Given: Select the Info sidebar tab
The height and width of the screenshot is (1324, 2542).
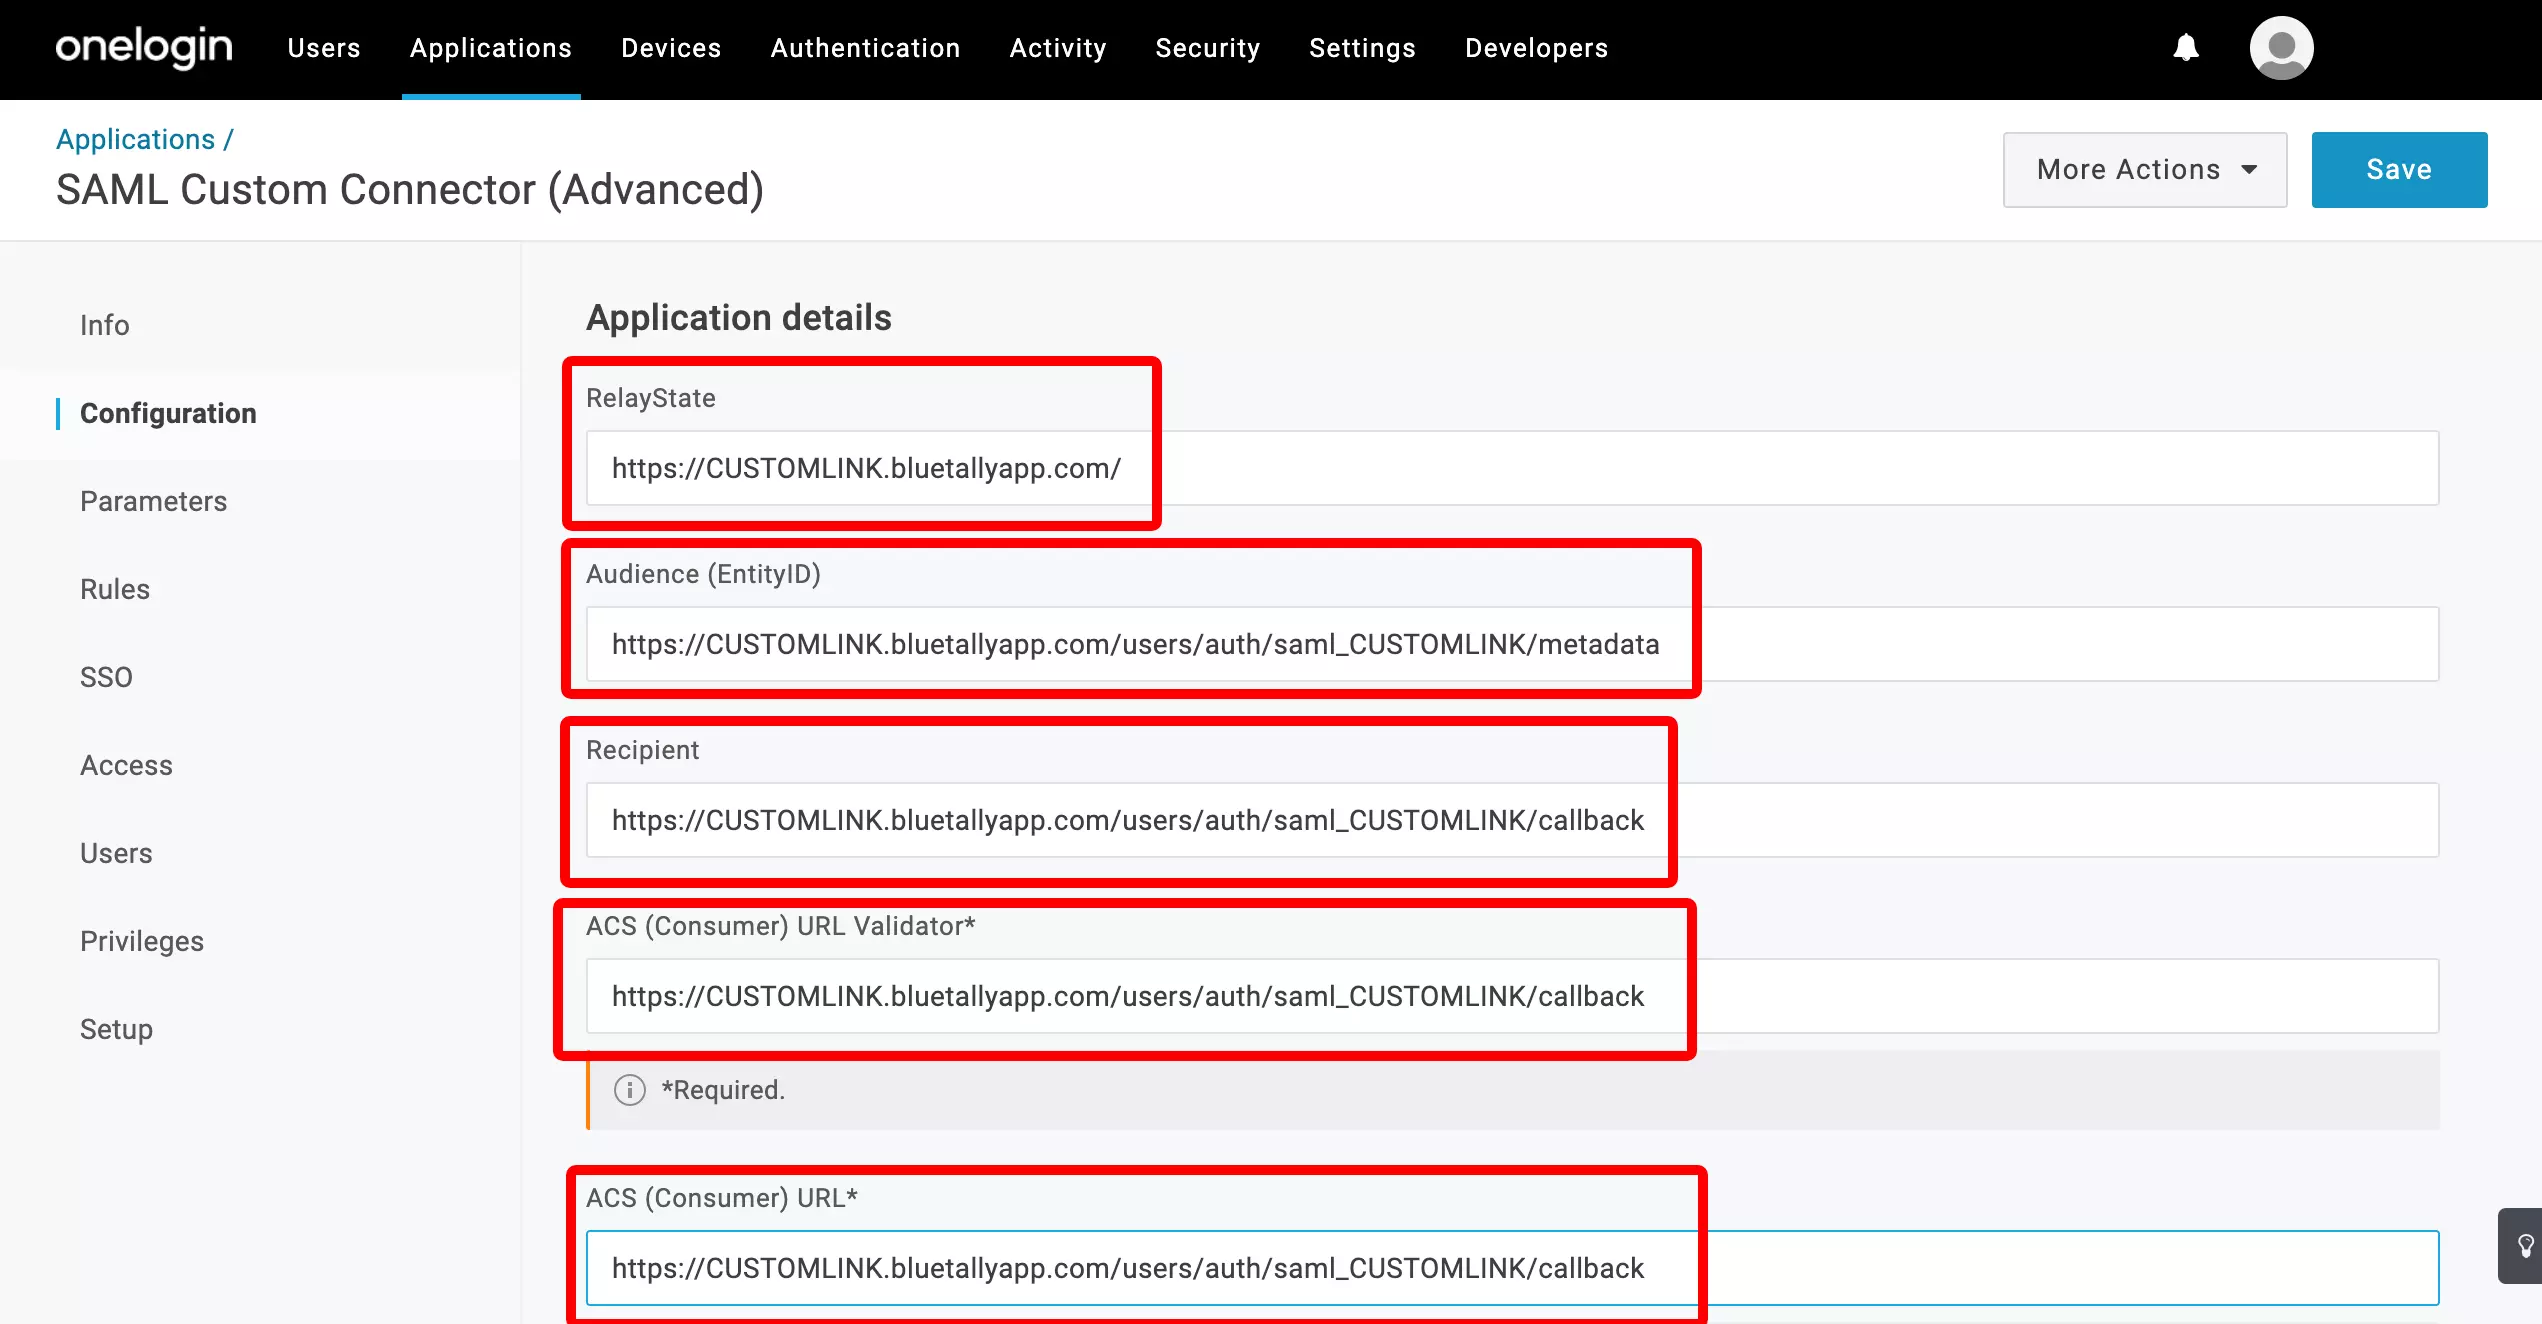Looking at the screenshot, I should pos(104,325).
